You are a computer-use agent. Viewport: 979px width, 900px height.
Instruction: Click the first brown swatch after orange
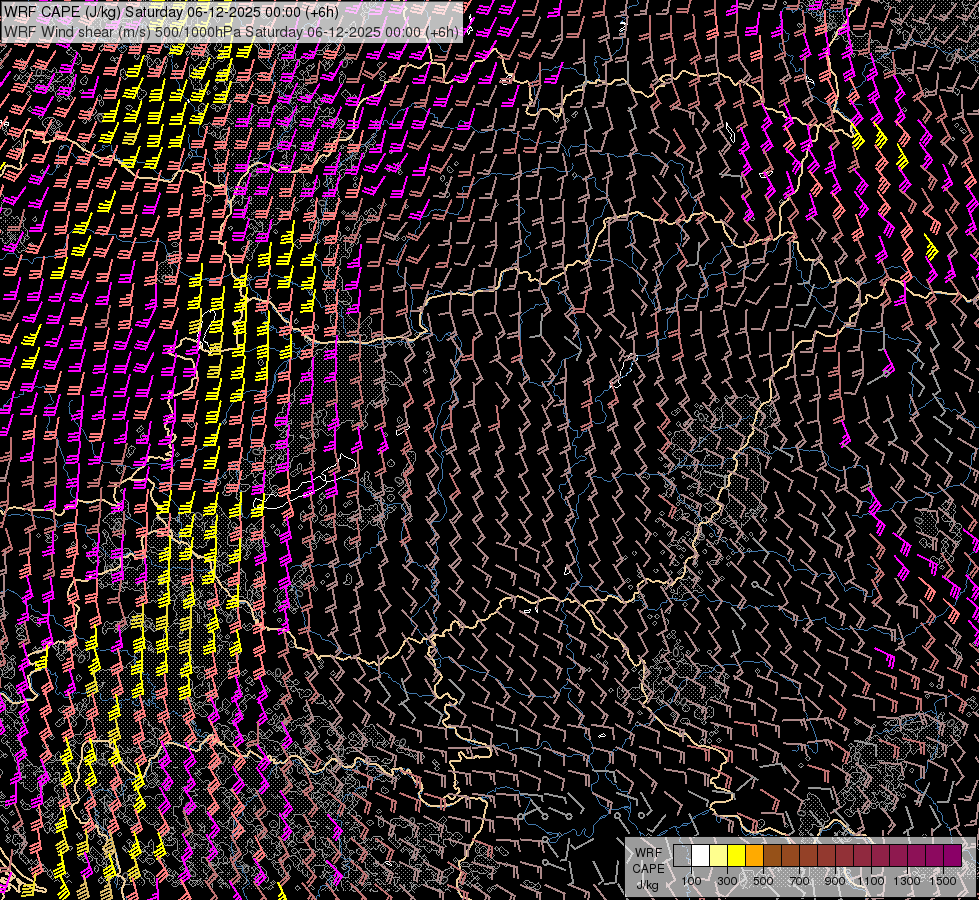(x=772, y=855)
